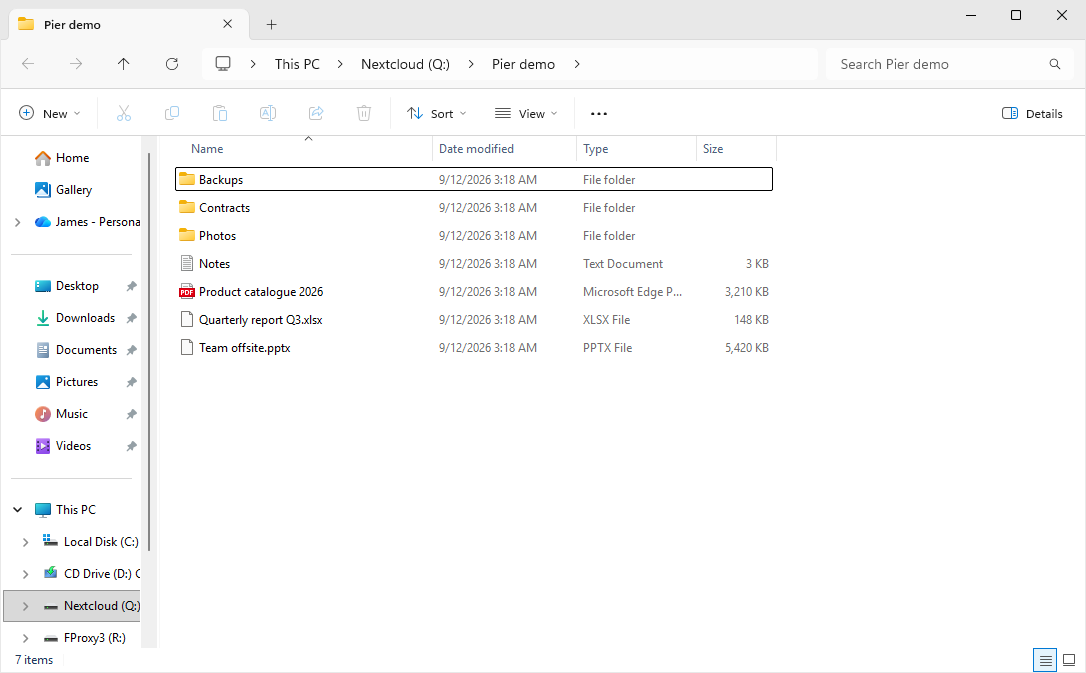The image size is (1086, 673).
Task: Expand the Local Disk (C:) tree node
Action: [x=26, y=542]
